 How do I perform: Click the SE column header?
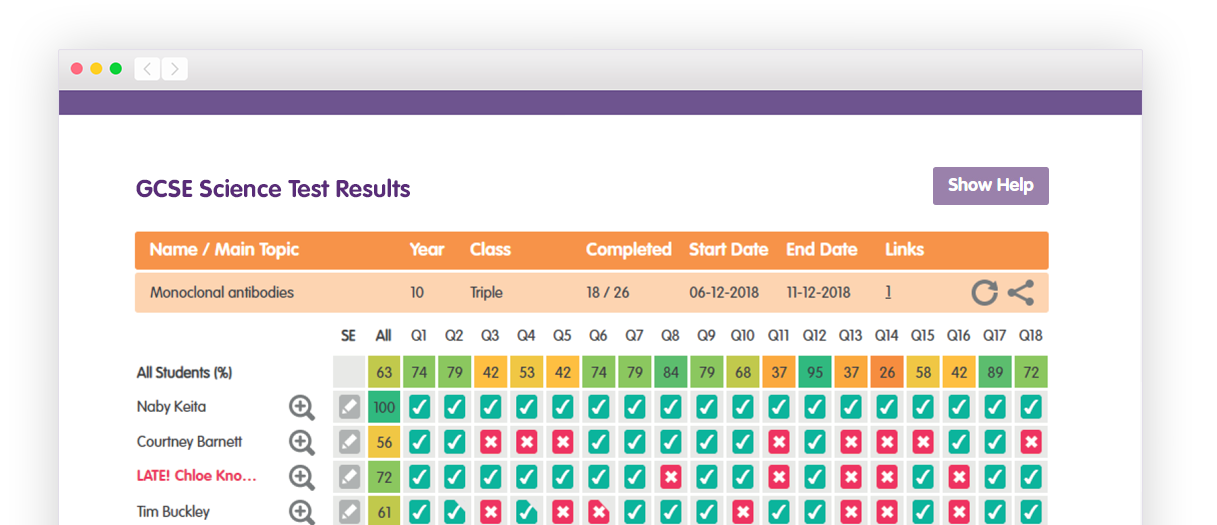[x=348, y=336]
